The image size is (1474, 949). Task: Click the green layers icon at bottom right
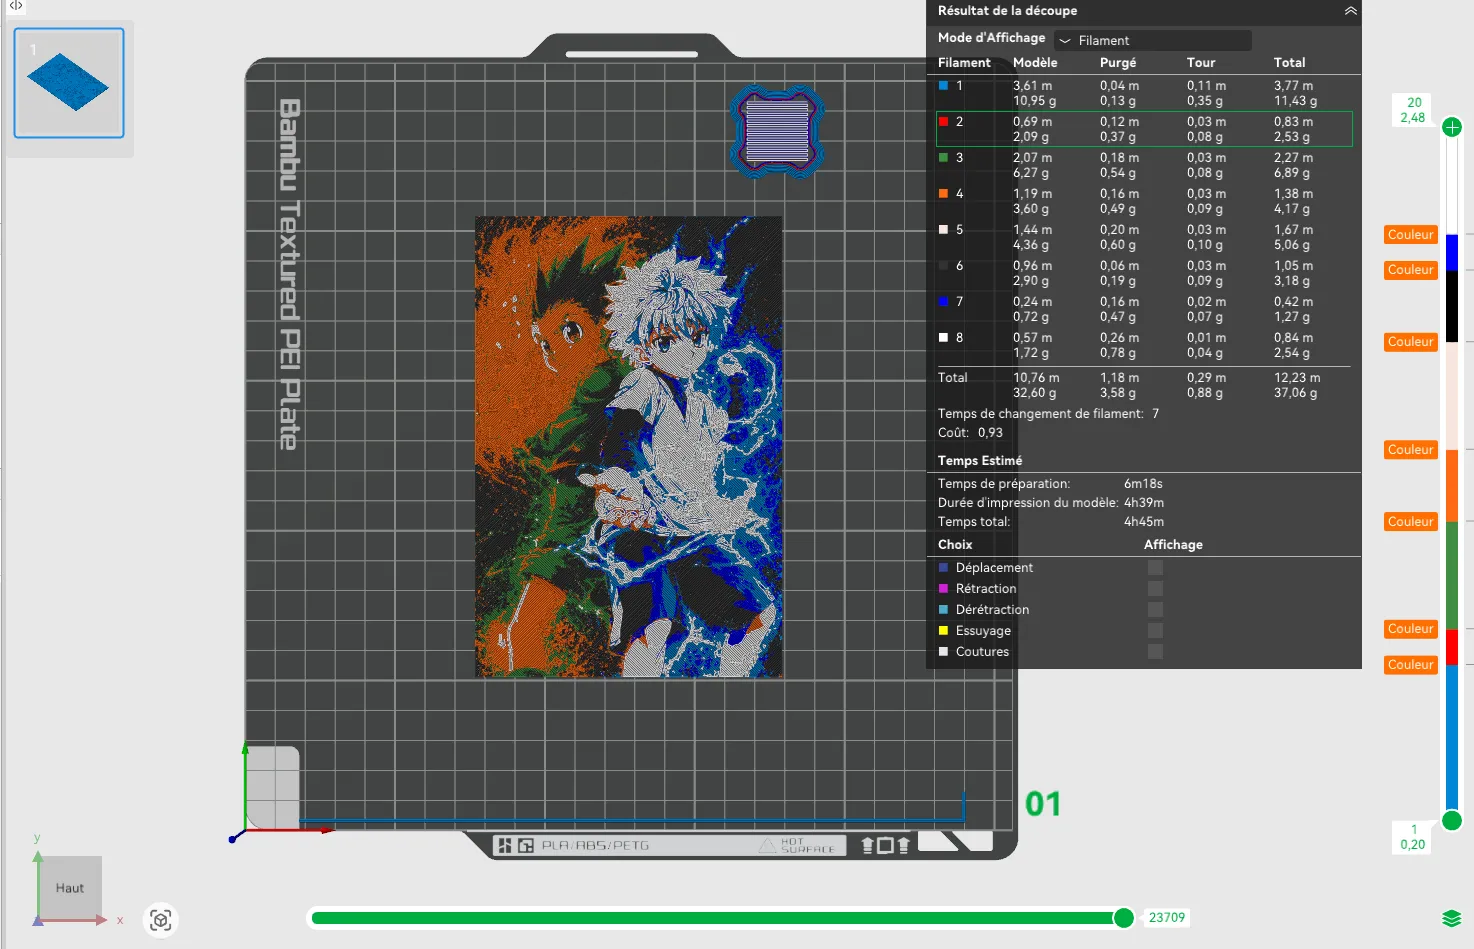(1452, 919)
